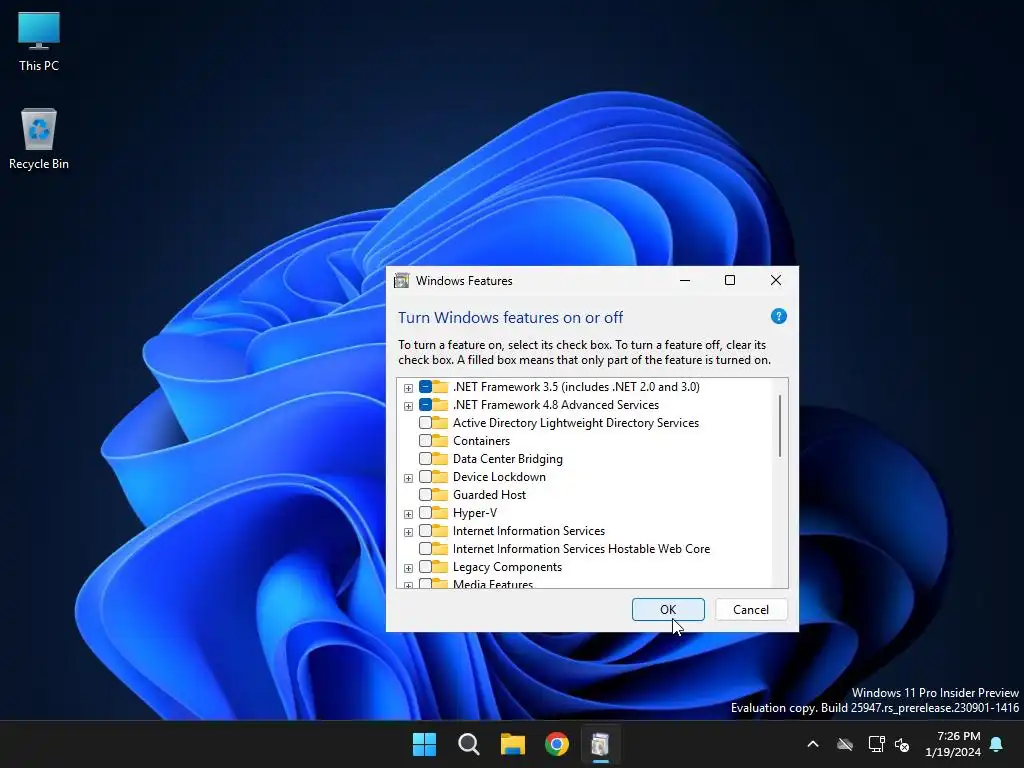This screenshot has width=1024, height=768.
Task: Close the Windows Features dialog
Action: (x=776, y=280)
